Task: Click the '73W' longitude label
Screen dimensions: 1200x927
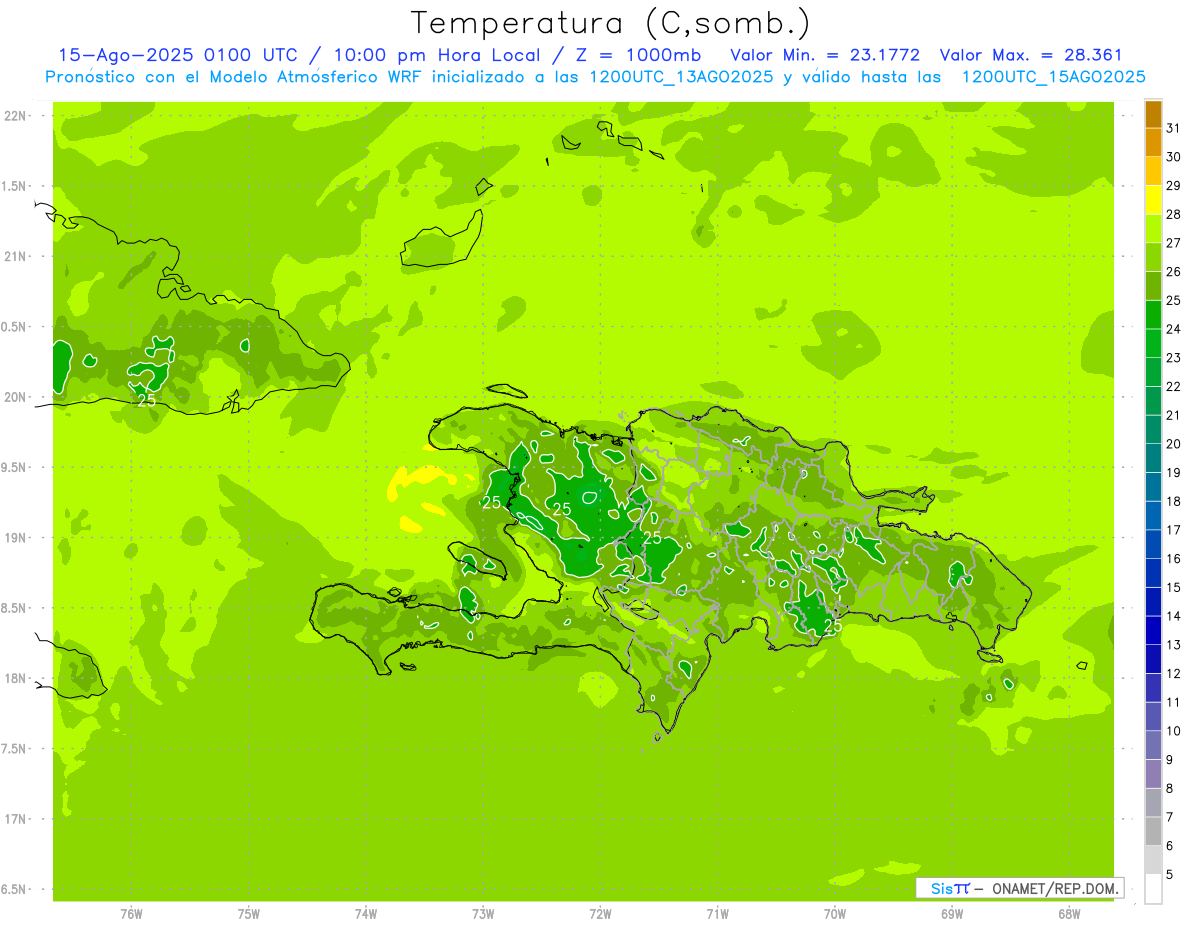Action: tap(483, 914)
